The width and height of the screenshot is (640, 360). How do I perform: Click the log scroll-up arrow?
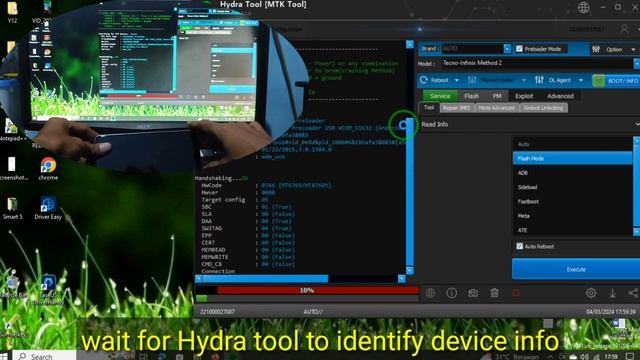410,44
